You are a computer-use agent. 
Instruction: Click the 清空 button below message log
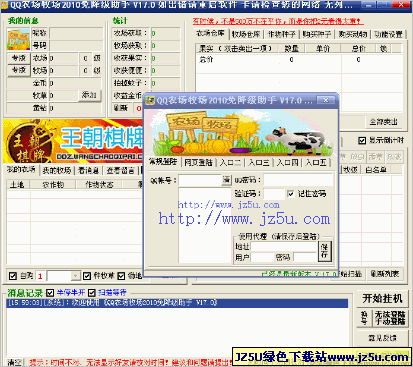14,362
